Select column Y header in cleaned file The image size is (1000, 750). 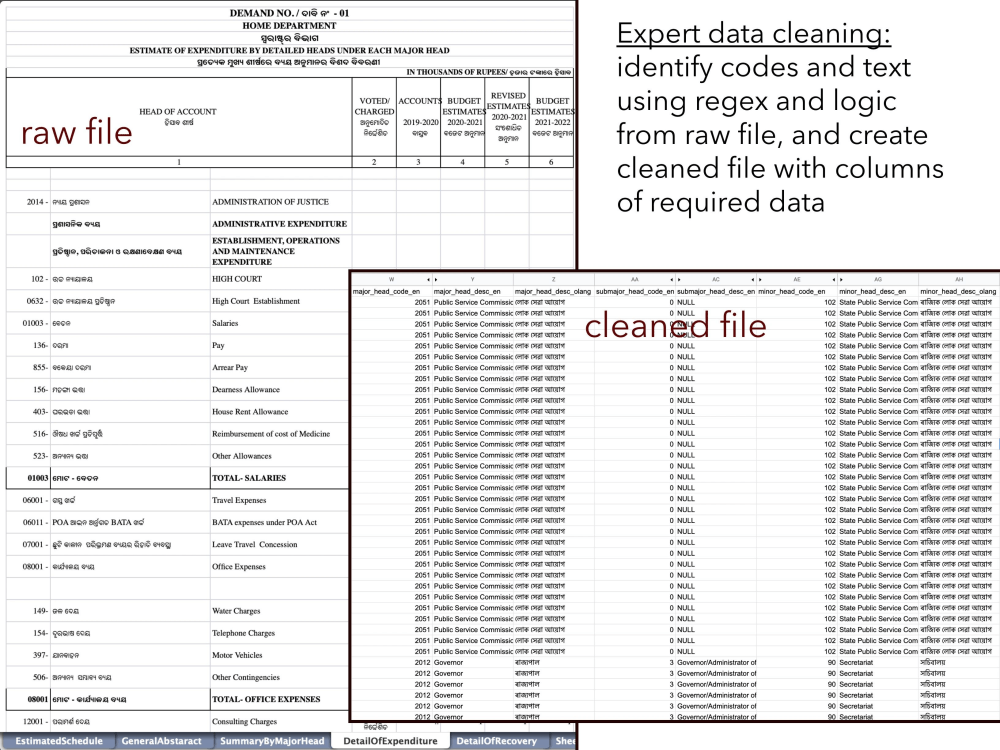point(473,279)
